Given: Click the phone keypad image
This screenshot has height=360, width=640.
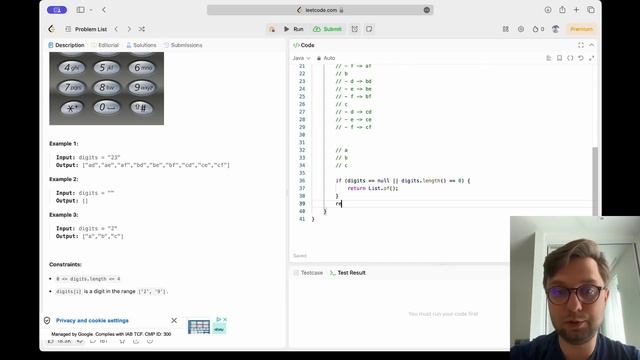Looking at the screenshot, I should [107, 88].
